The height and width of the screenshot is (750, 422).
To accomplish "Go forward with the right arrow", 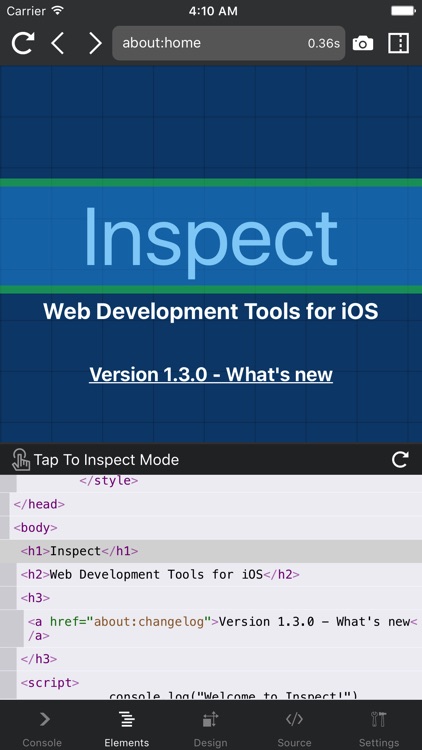I will tap(95, 43).
